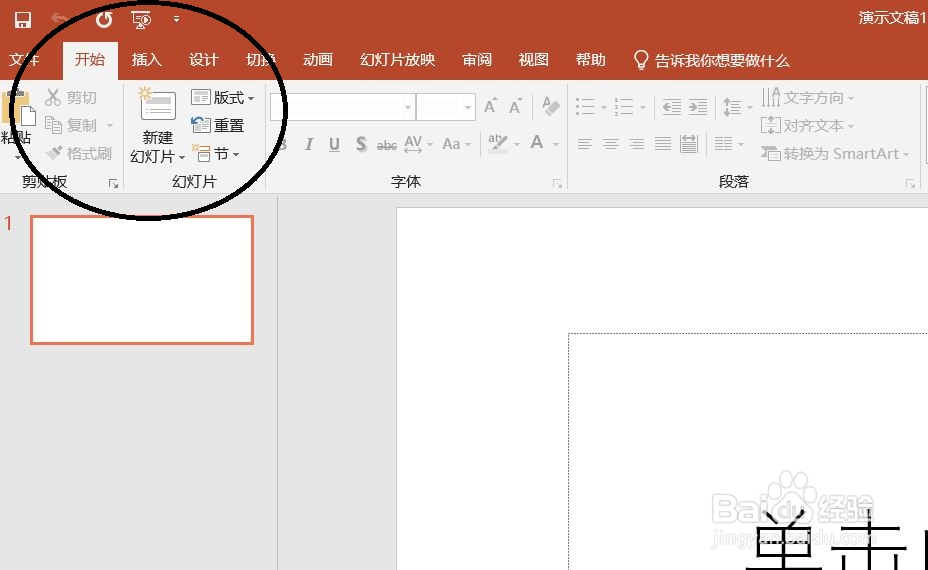Expand the font color dropdown arrow
928x570 pixels.
[556, 144]
